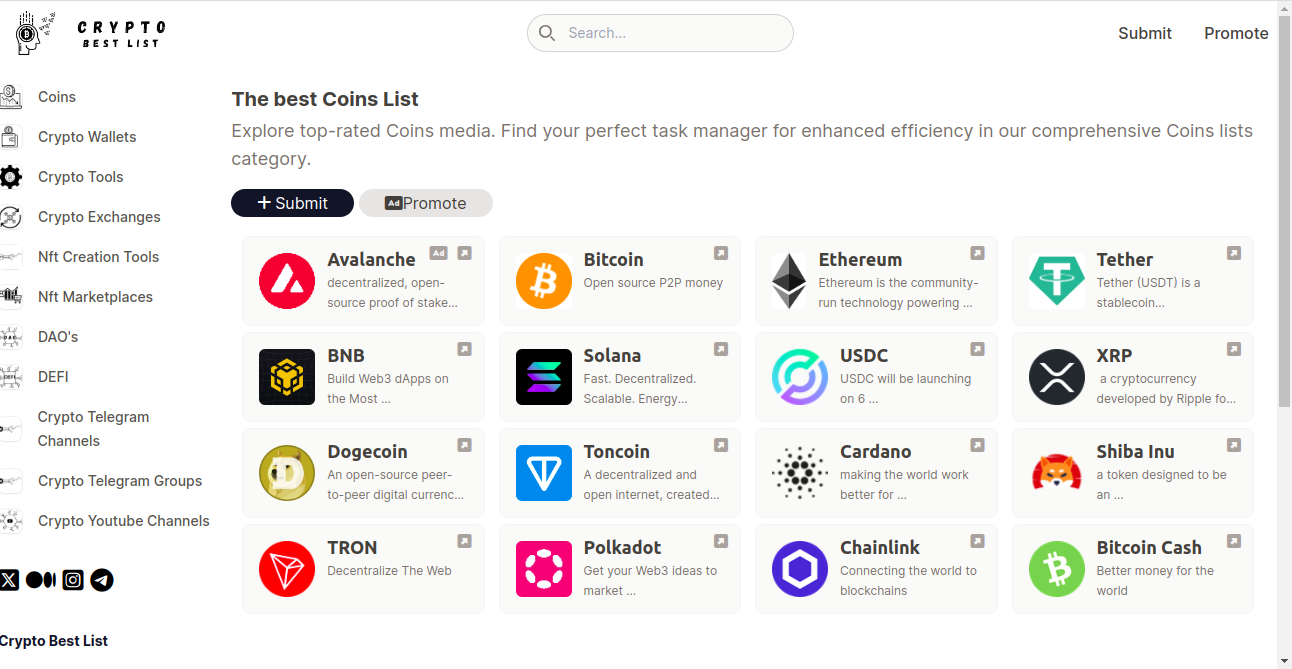Image resolution: width=1292 pixels, height=669 pixels.
Task: Click external link arrow on Tether card
Action: (1234, 253)
